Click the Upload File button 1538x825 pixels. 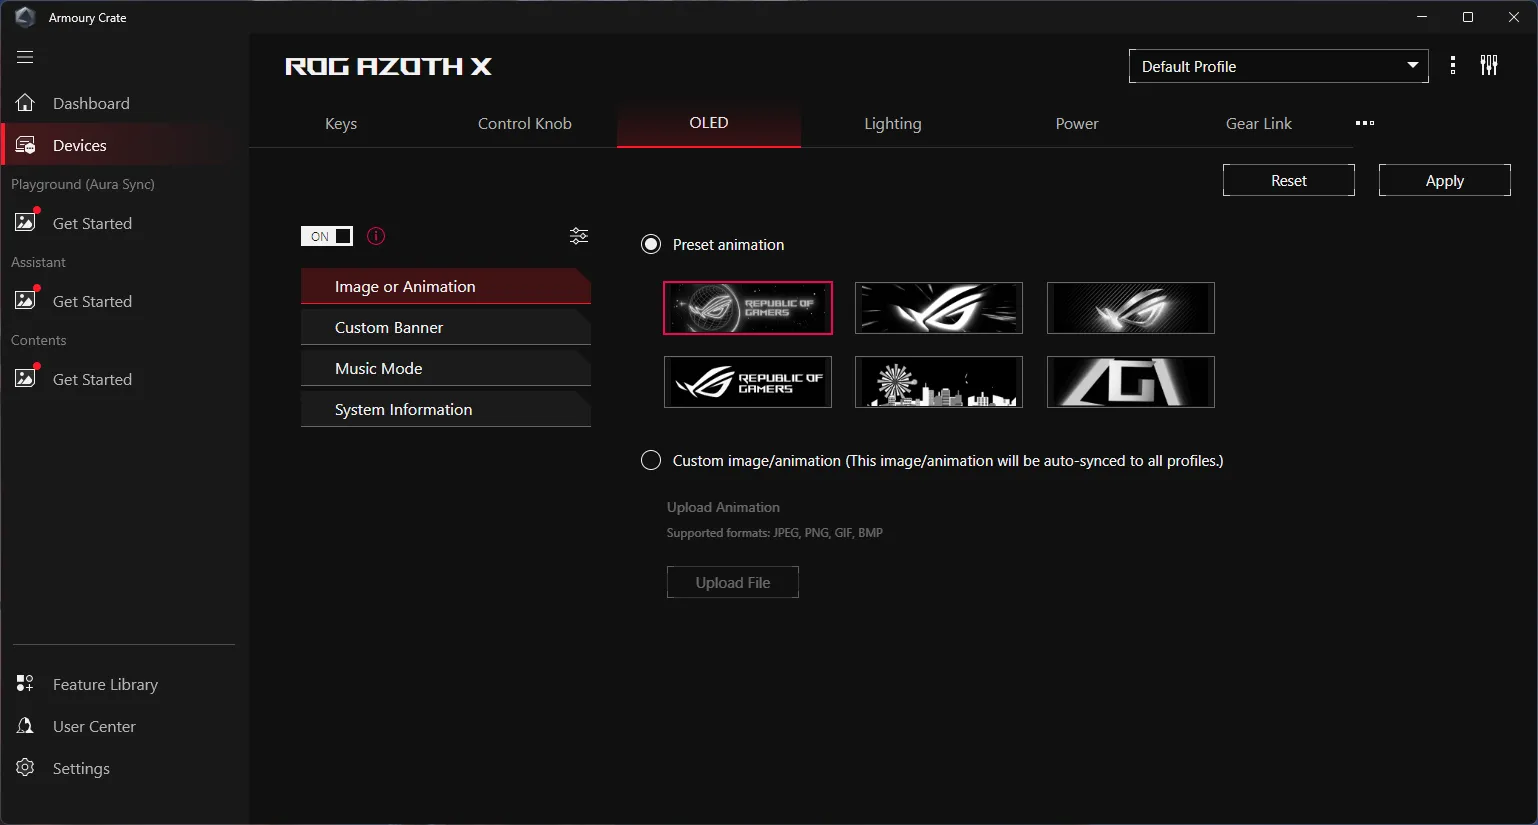click(733, 582)
